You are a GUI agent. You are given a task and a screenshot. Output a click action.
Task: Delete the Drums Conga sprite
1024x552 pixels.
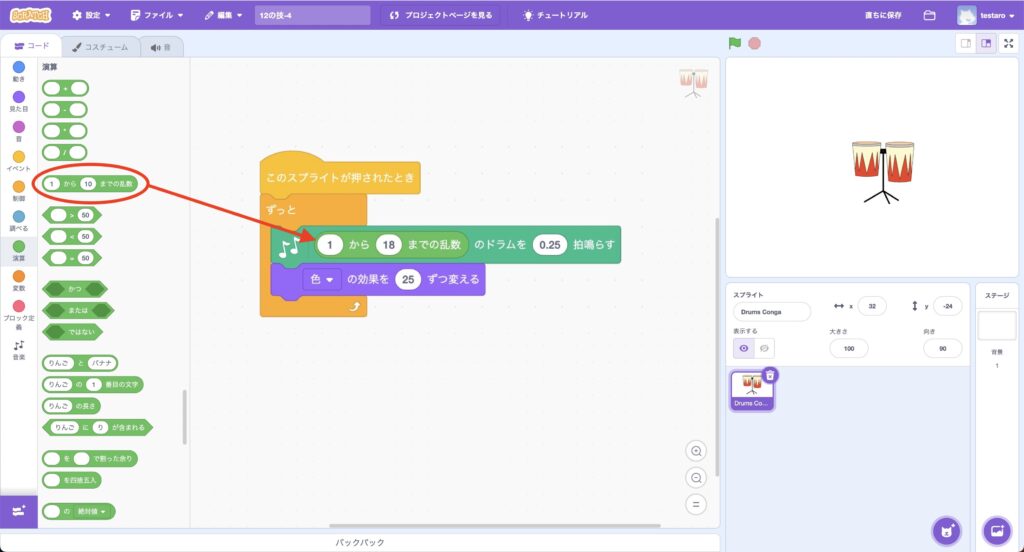[x=770, y=376]
